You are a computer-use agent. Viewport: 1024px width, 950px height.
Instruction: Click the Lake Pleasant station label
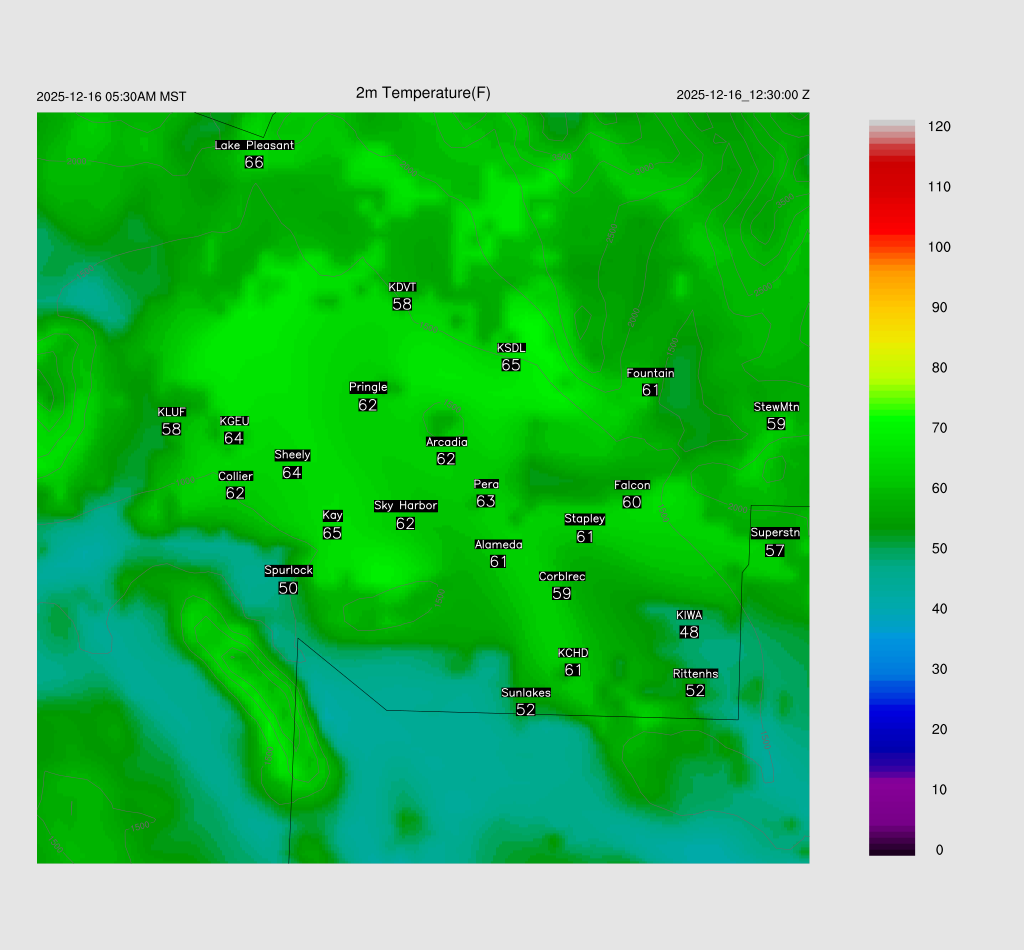tap(254, 145)
